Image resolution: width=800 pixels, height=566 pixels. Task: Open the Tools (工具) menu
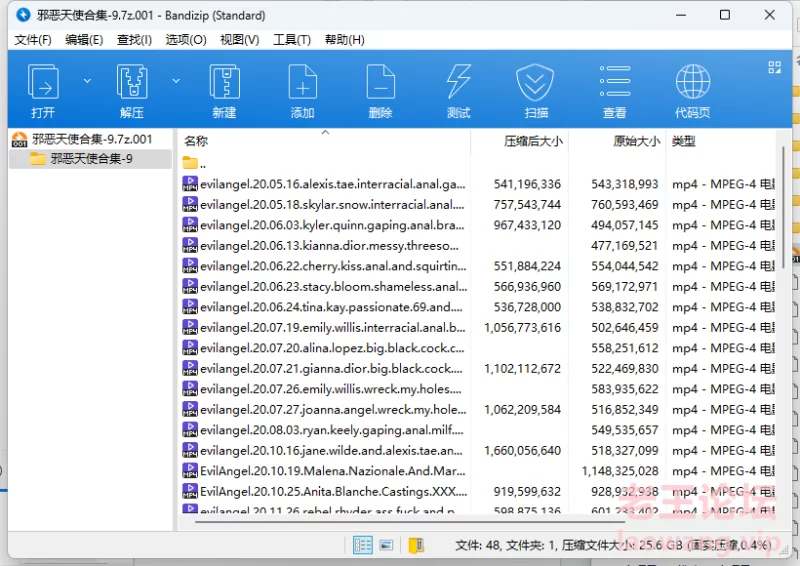[x=292, y=40]
